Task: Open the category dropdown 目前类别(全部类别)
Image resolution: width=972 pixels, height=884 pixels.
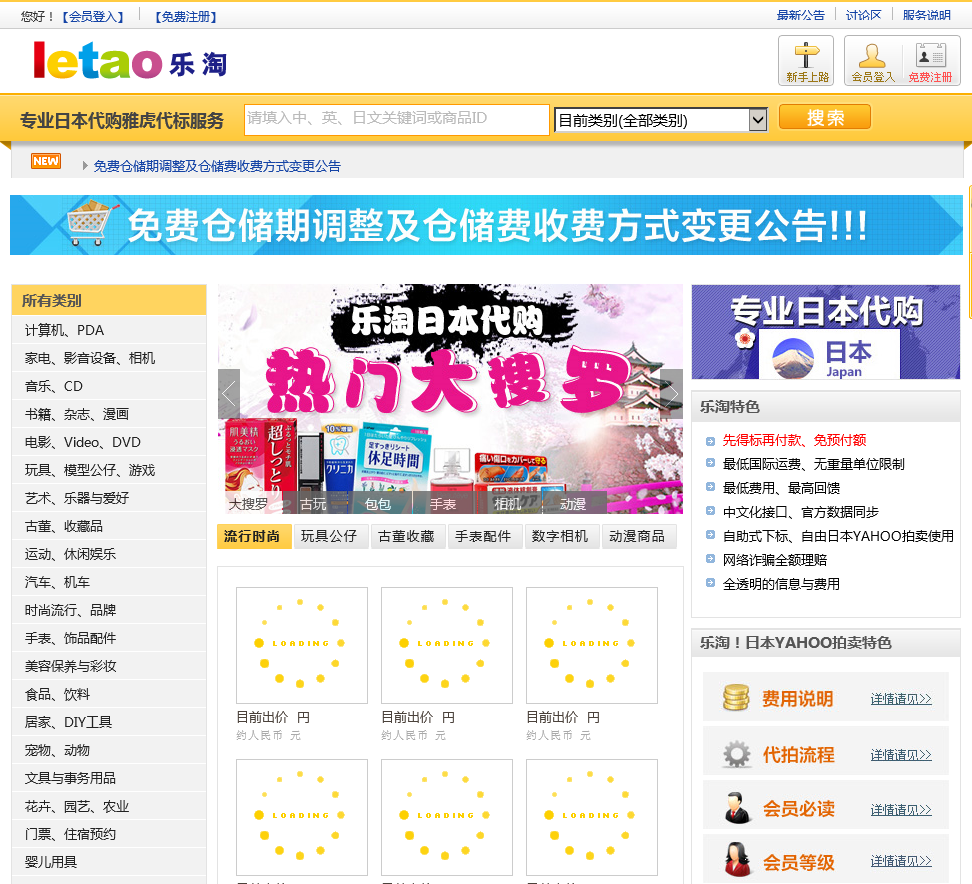Action: (661, 120)
